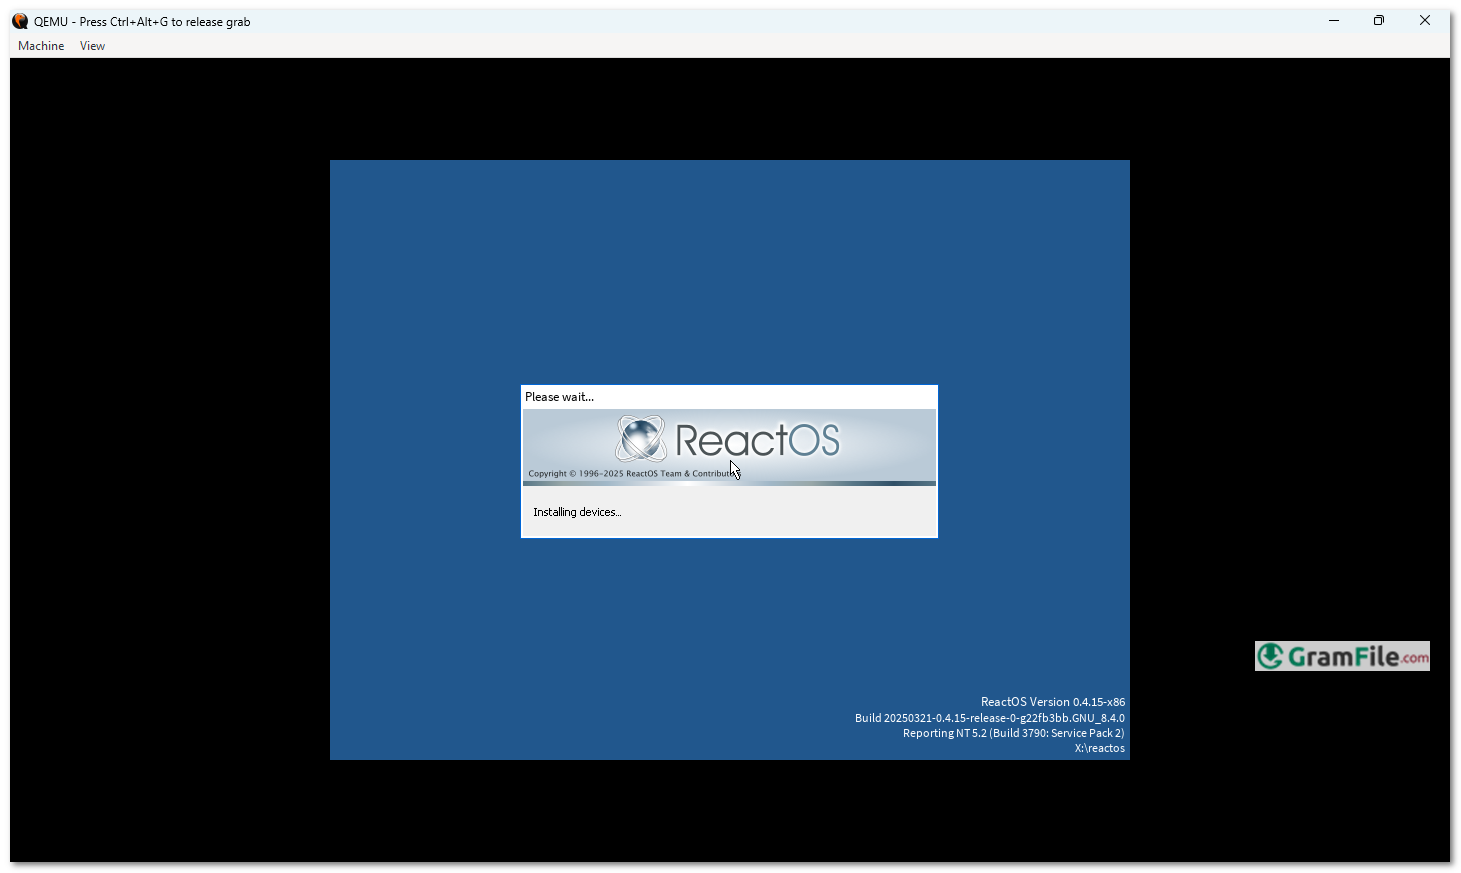
Task: Minimize the QEMU window
Action: [x=1334, y=21]
